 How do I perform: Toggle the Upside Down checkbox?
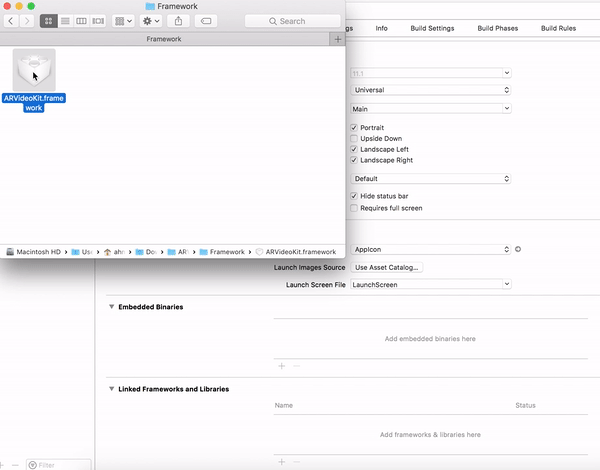[x=354, y=138]
